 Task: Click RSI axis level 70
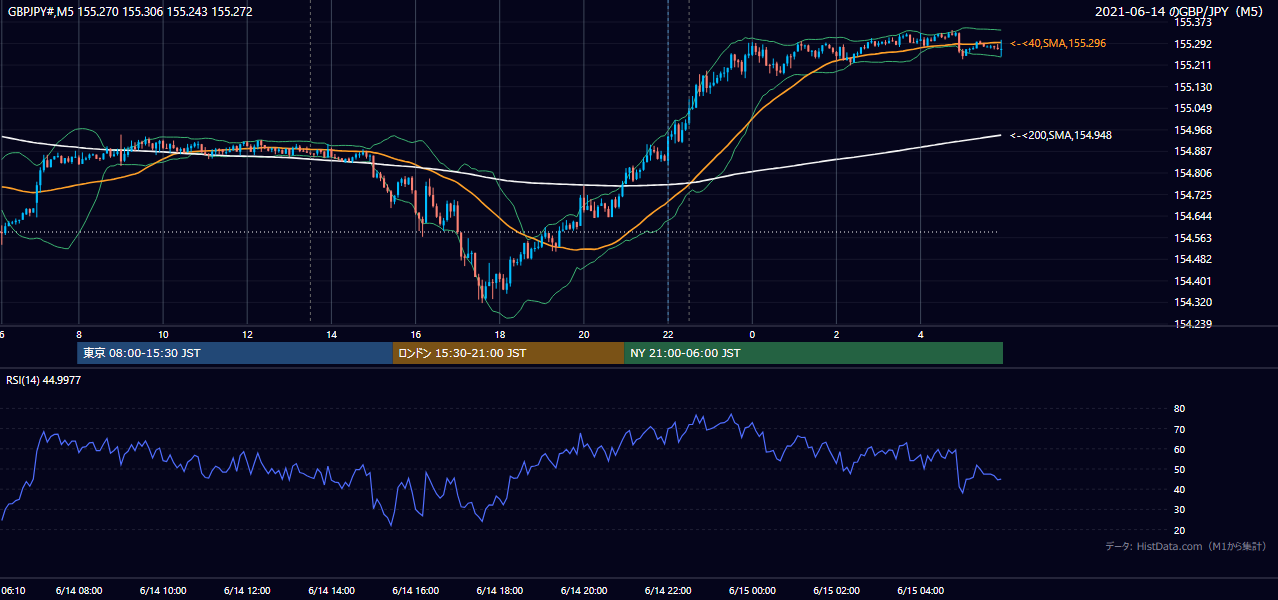point(1179,429)
